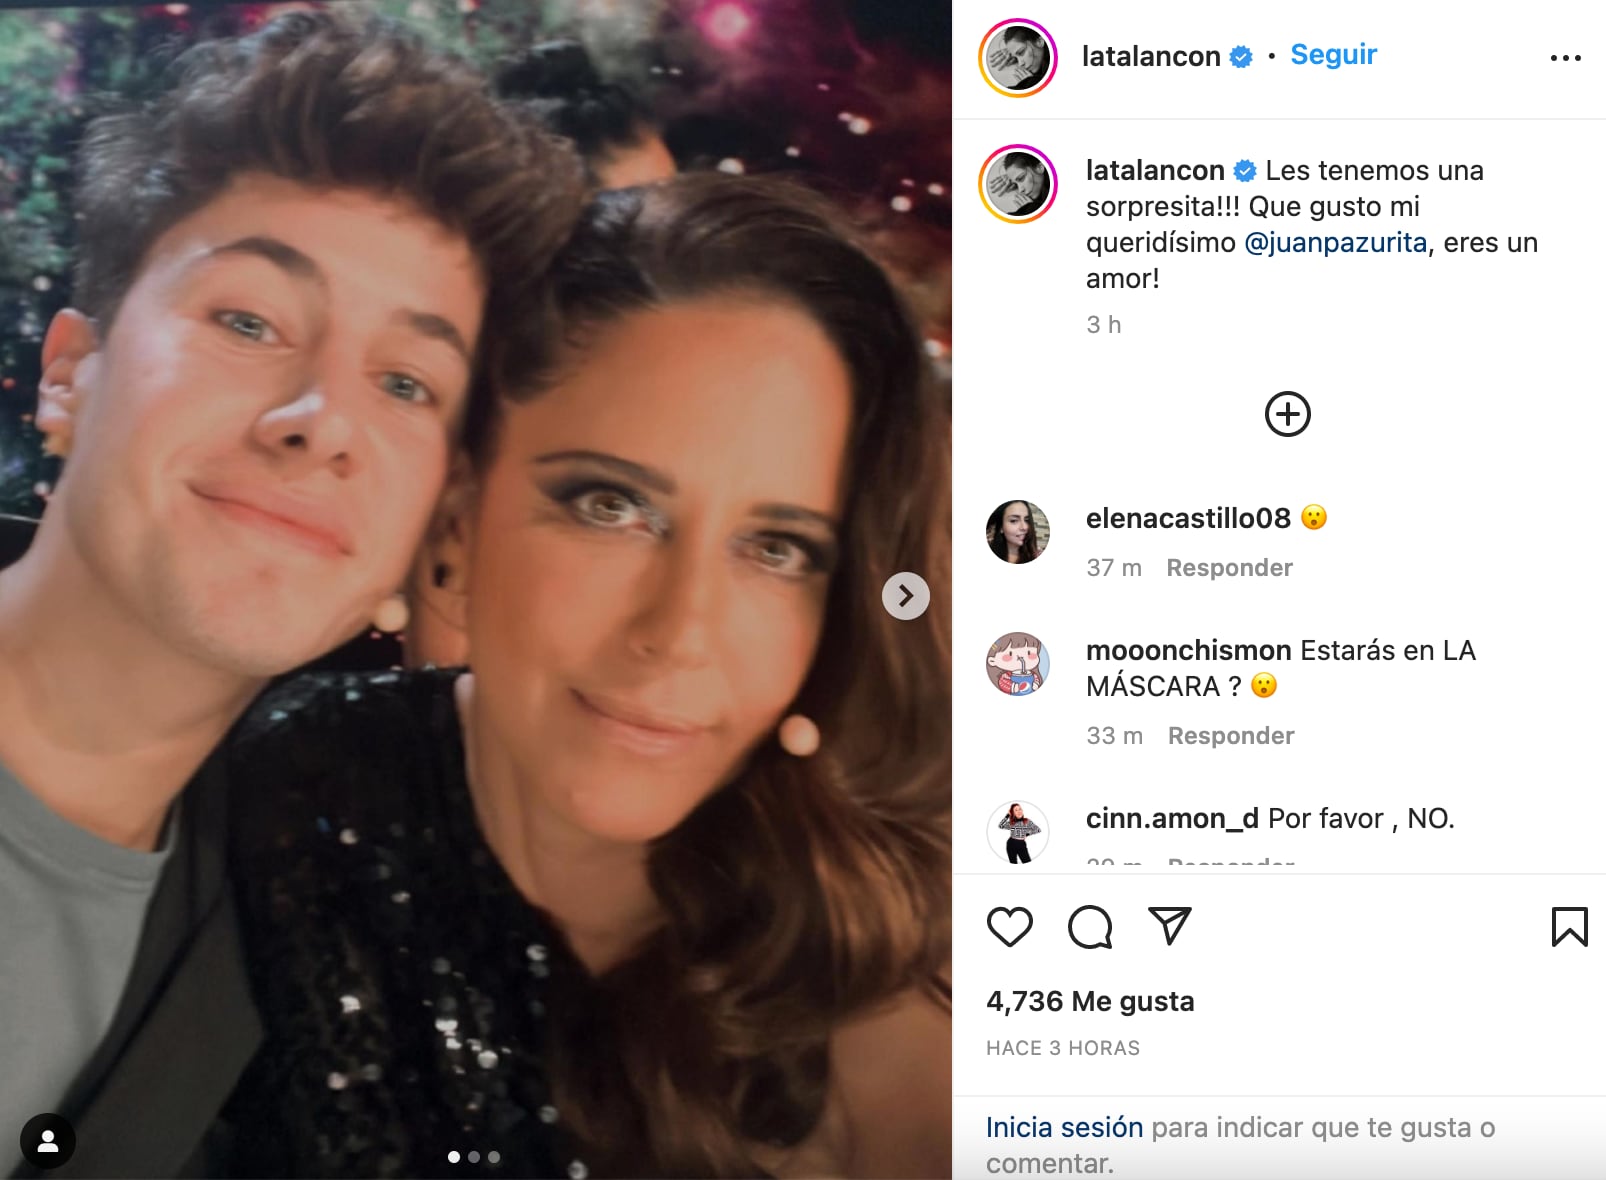Open elenacastillo08's profile picture
This screenshot has width=1606, height=1180.
[x=1018, y=532]
